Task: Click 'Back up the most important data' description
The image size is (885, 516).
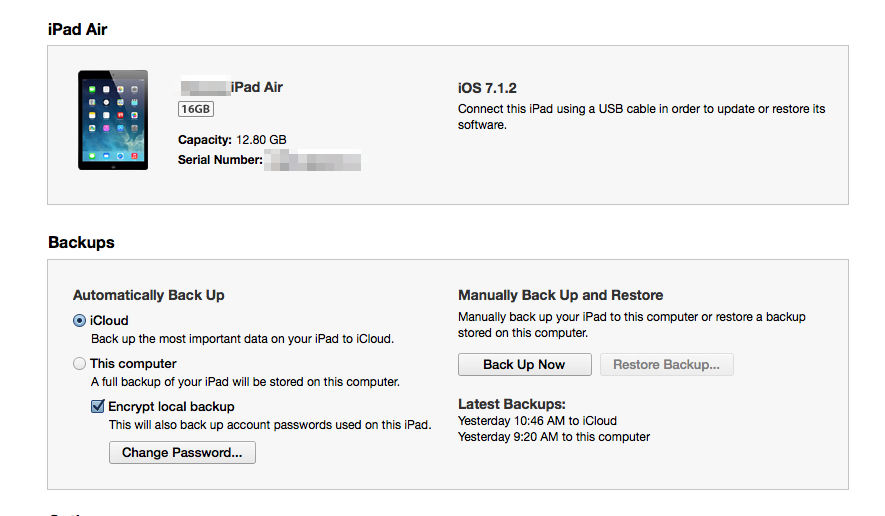Action: point(243,339)
